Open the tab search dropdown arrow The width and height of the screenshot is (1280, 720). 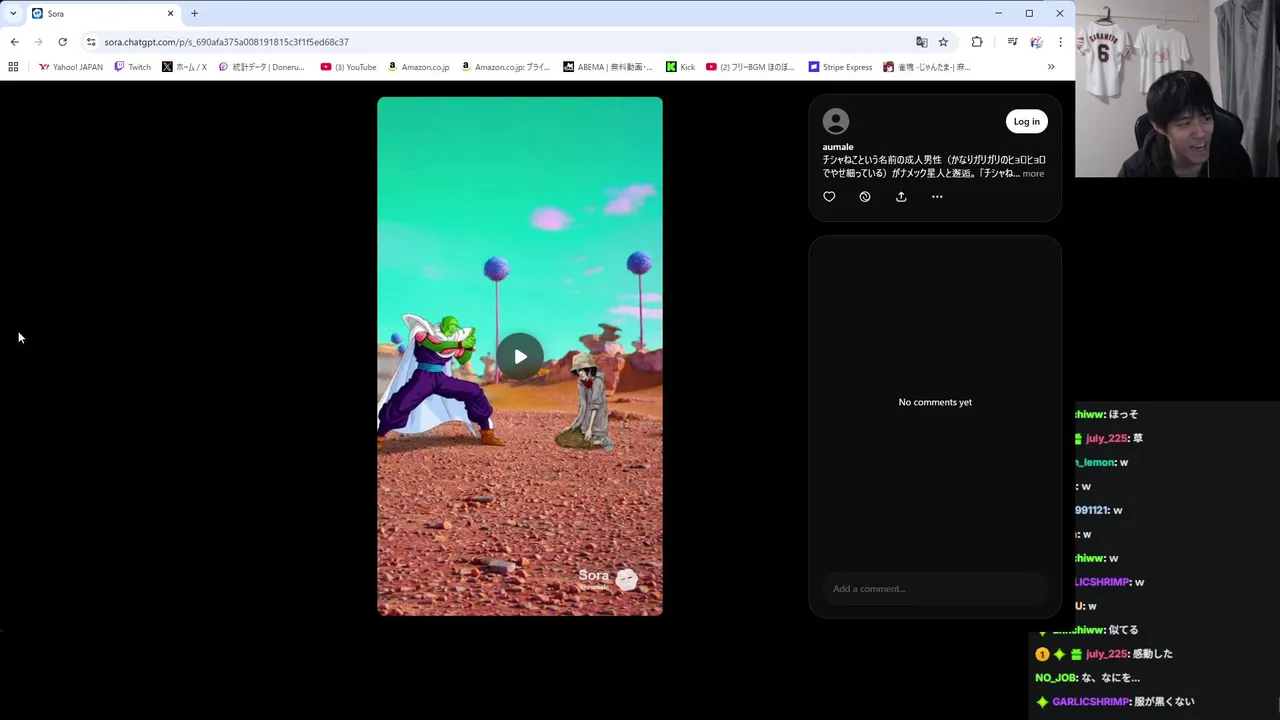coord(12,13)
